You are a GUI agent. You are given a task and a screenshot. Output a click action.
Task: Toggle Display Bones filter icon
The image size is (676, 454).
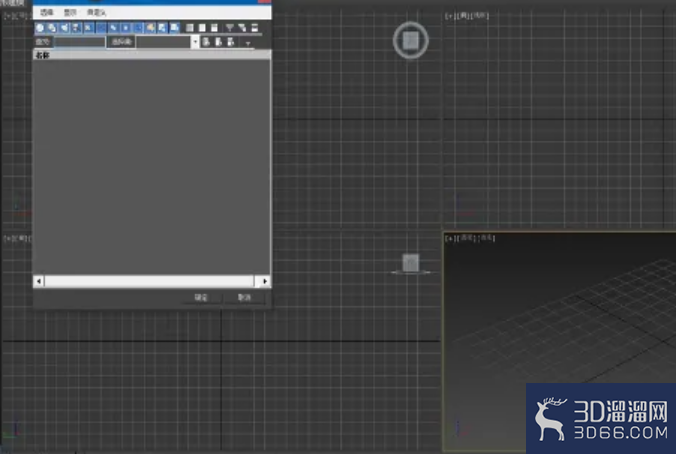[138, 28]
